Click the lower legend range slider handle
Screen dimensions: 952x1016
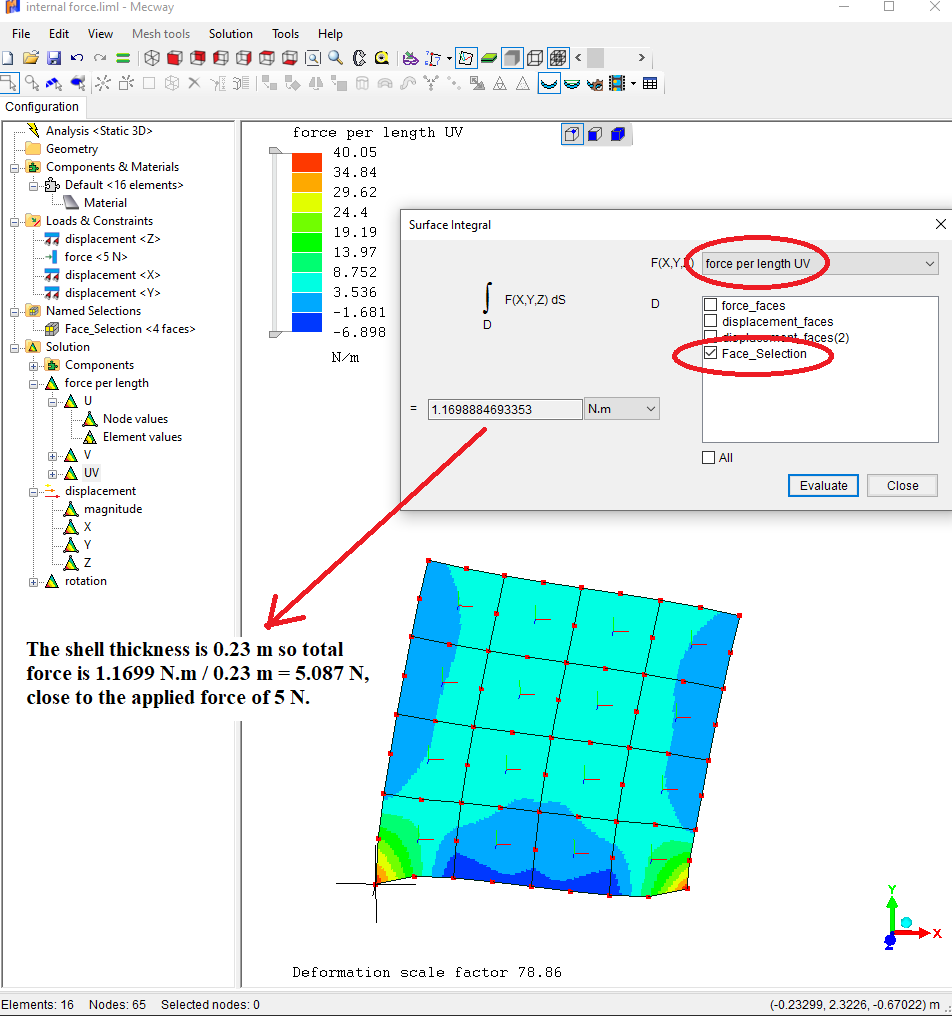tap(275, 334)
